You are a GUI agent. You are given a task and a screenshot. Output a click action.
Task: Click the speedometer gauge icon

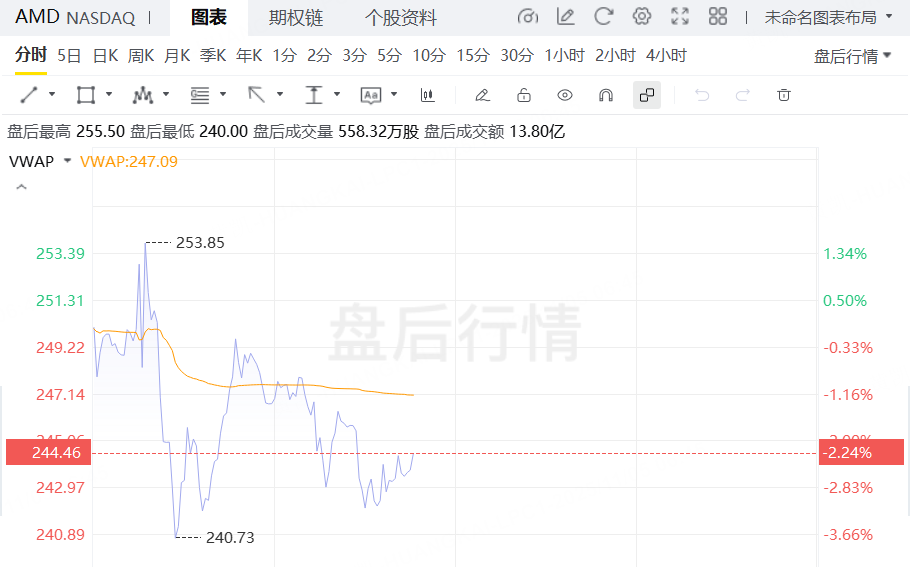(x=528, y=17)
